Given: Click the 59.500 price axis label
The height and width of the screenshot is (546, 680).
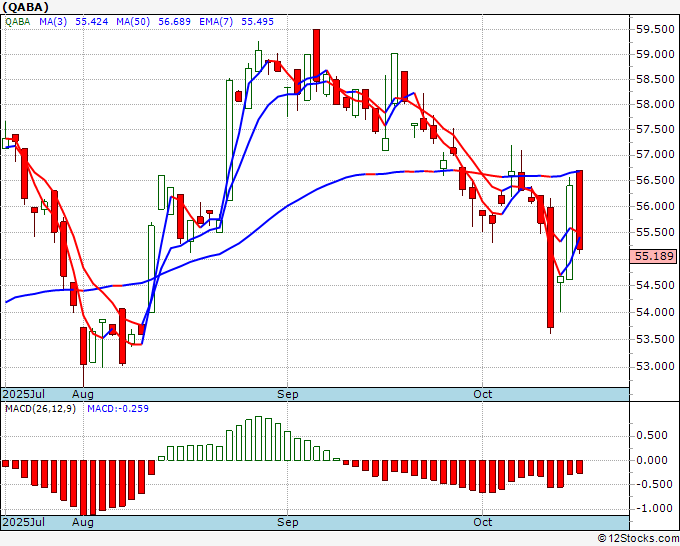Looking at the screenshot, I should point(655,29).
